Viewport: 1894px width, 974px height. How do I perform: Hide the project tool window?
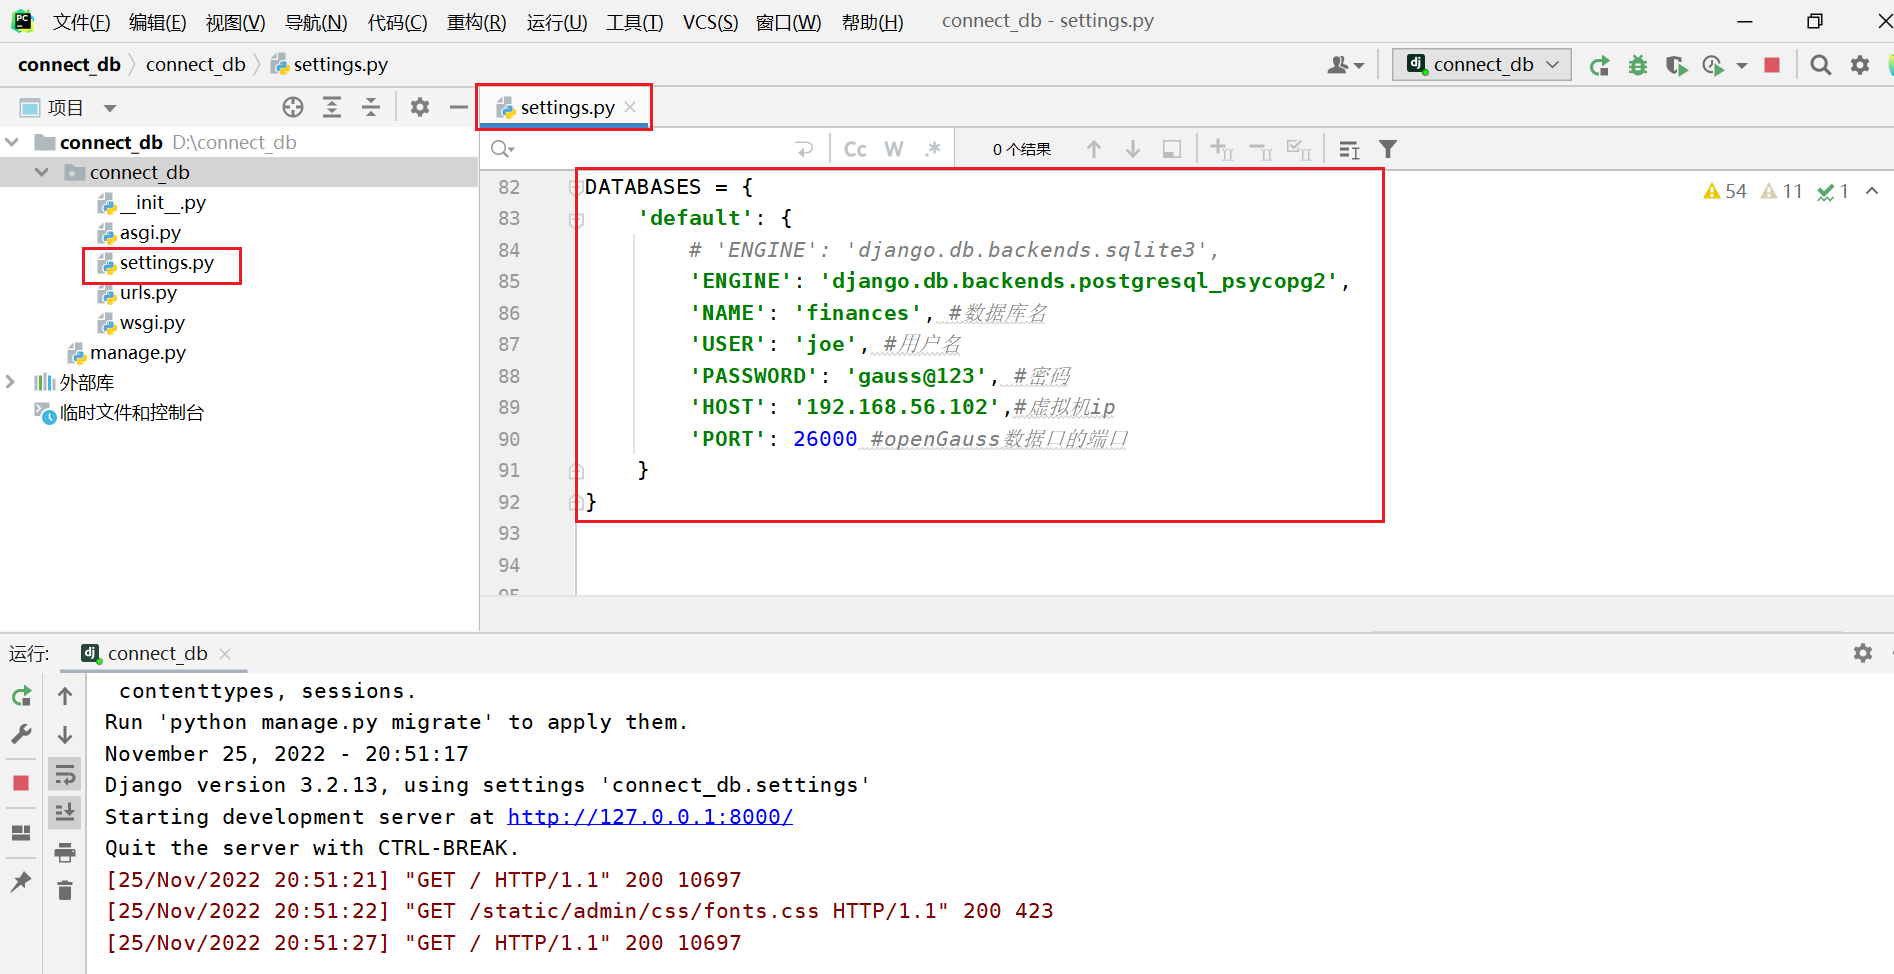coord(459,107)
